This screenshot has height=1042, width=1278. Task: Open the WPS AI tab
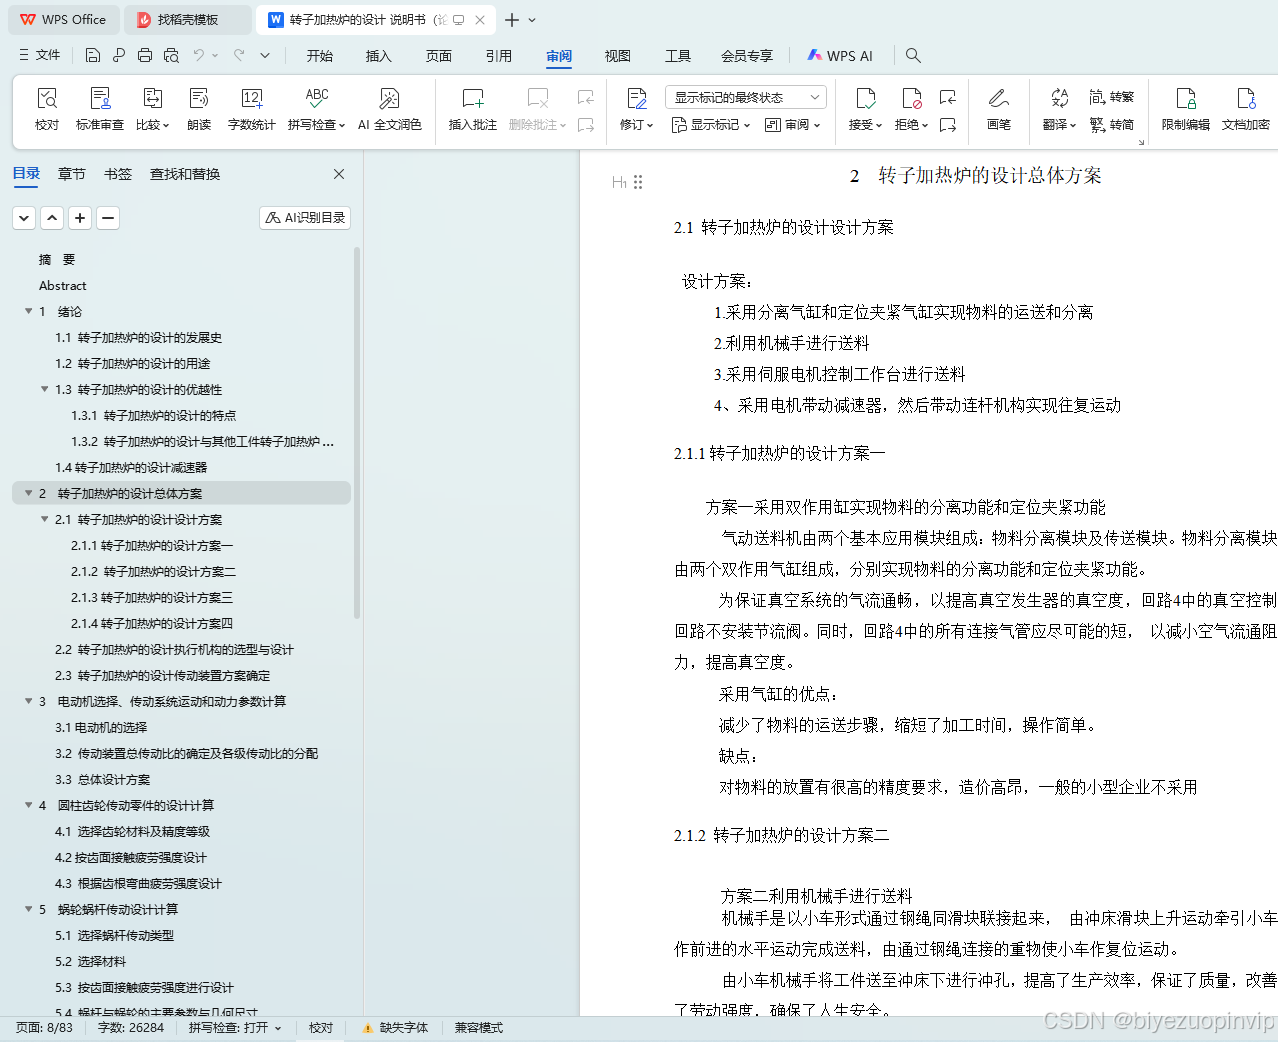[840, 56]
